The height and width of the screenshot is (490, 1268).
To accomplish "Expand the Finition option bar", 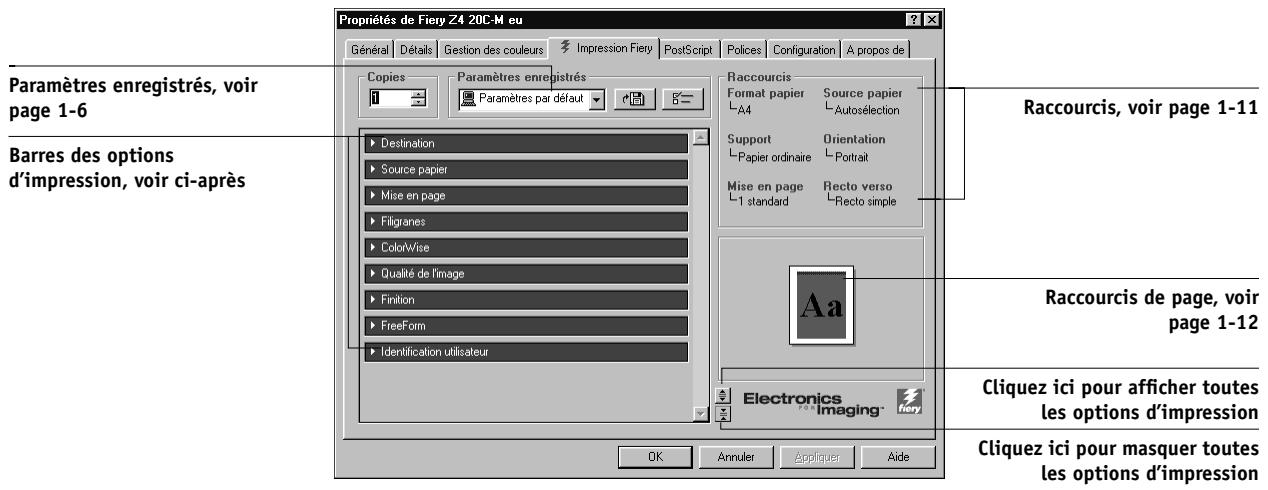I will coord(526,299).
